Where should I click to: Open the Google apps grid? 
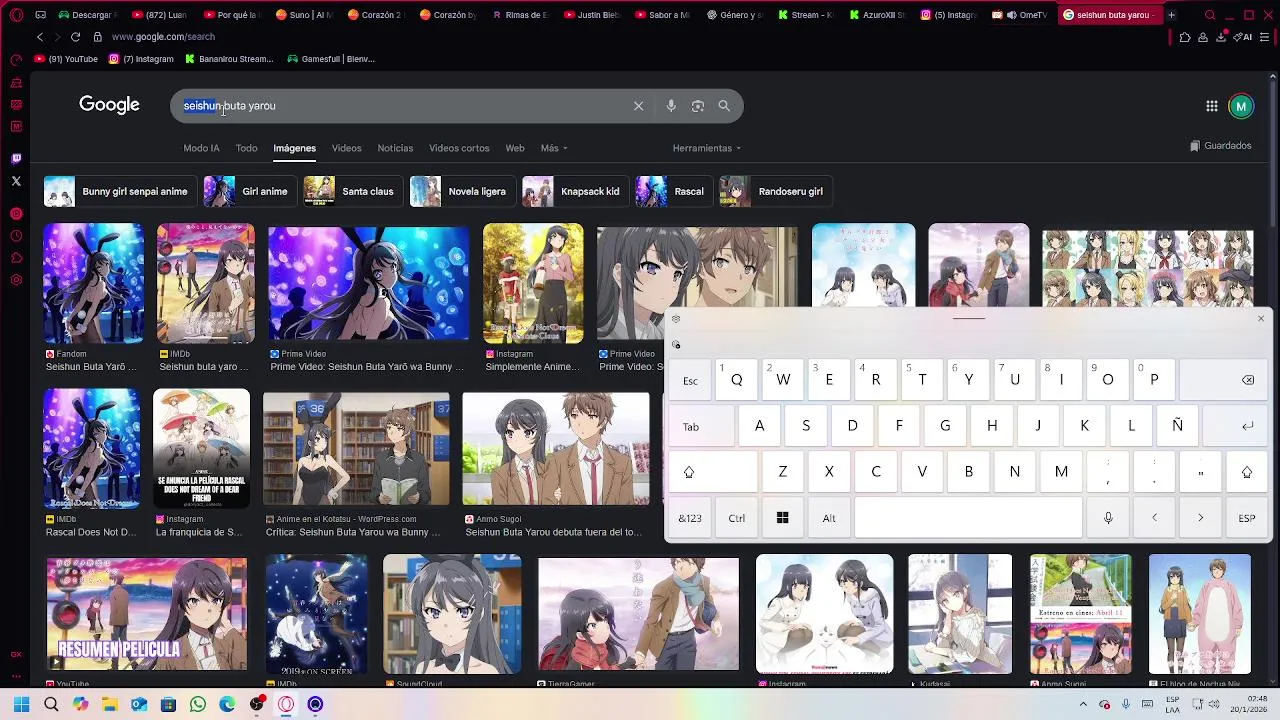point(1211,106)
